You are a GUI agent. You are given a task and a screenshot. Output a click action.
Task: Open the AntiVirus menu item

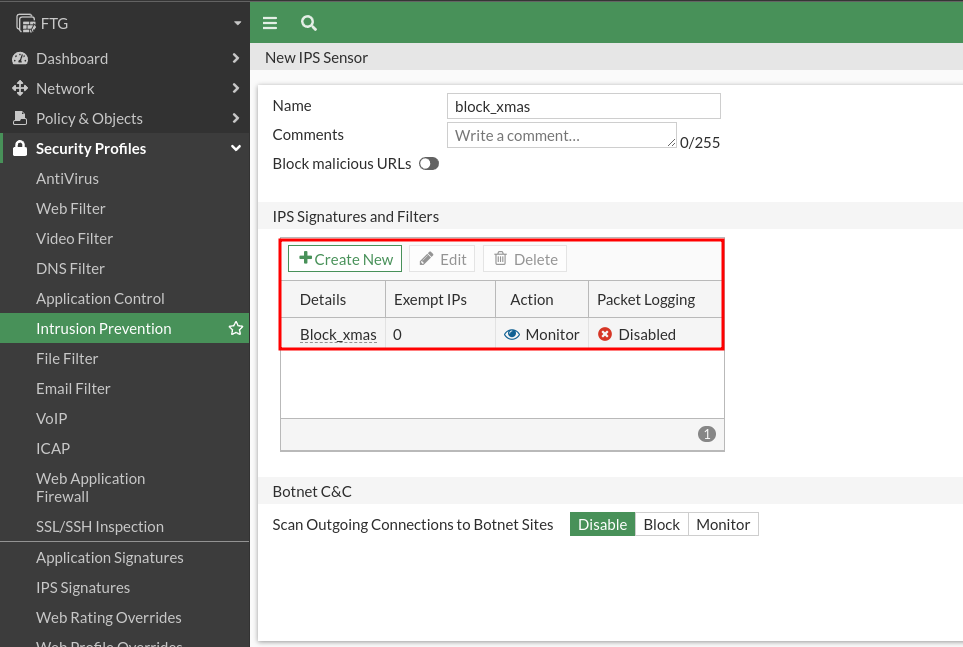pos(67,179)
